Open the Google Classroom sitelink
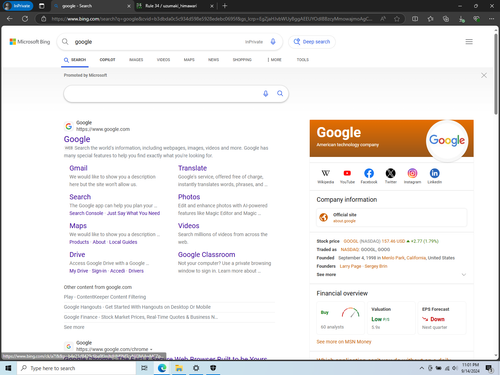500x375 pixels. coord(206,254)
